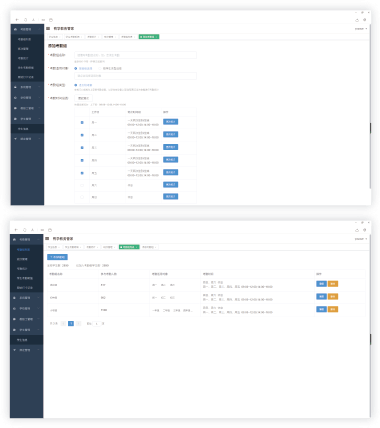The height and width of the screenshot is (428, 380).
Task: Click the cloud-like icon at lower window's right toolbar
Action: click(x=357, y=230)
